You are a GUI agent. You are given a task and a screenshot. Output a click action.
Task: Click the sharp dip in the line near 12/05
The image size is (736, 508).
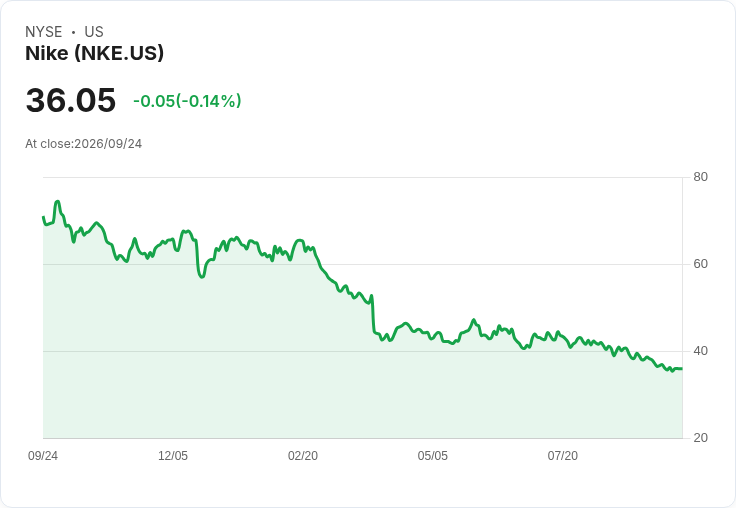point(201,277)
